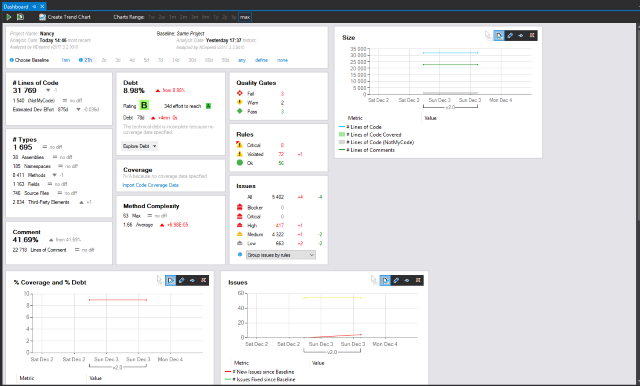Choose the 7d baseline option
The image size is (640, 386).
tap(160, 60)
